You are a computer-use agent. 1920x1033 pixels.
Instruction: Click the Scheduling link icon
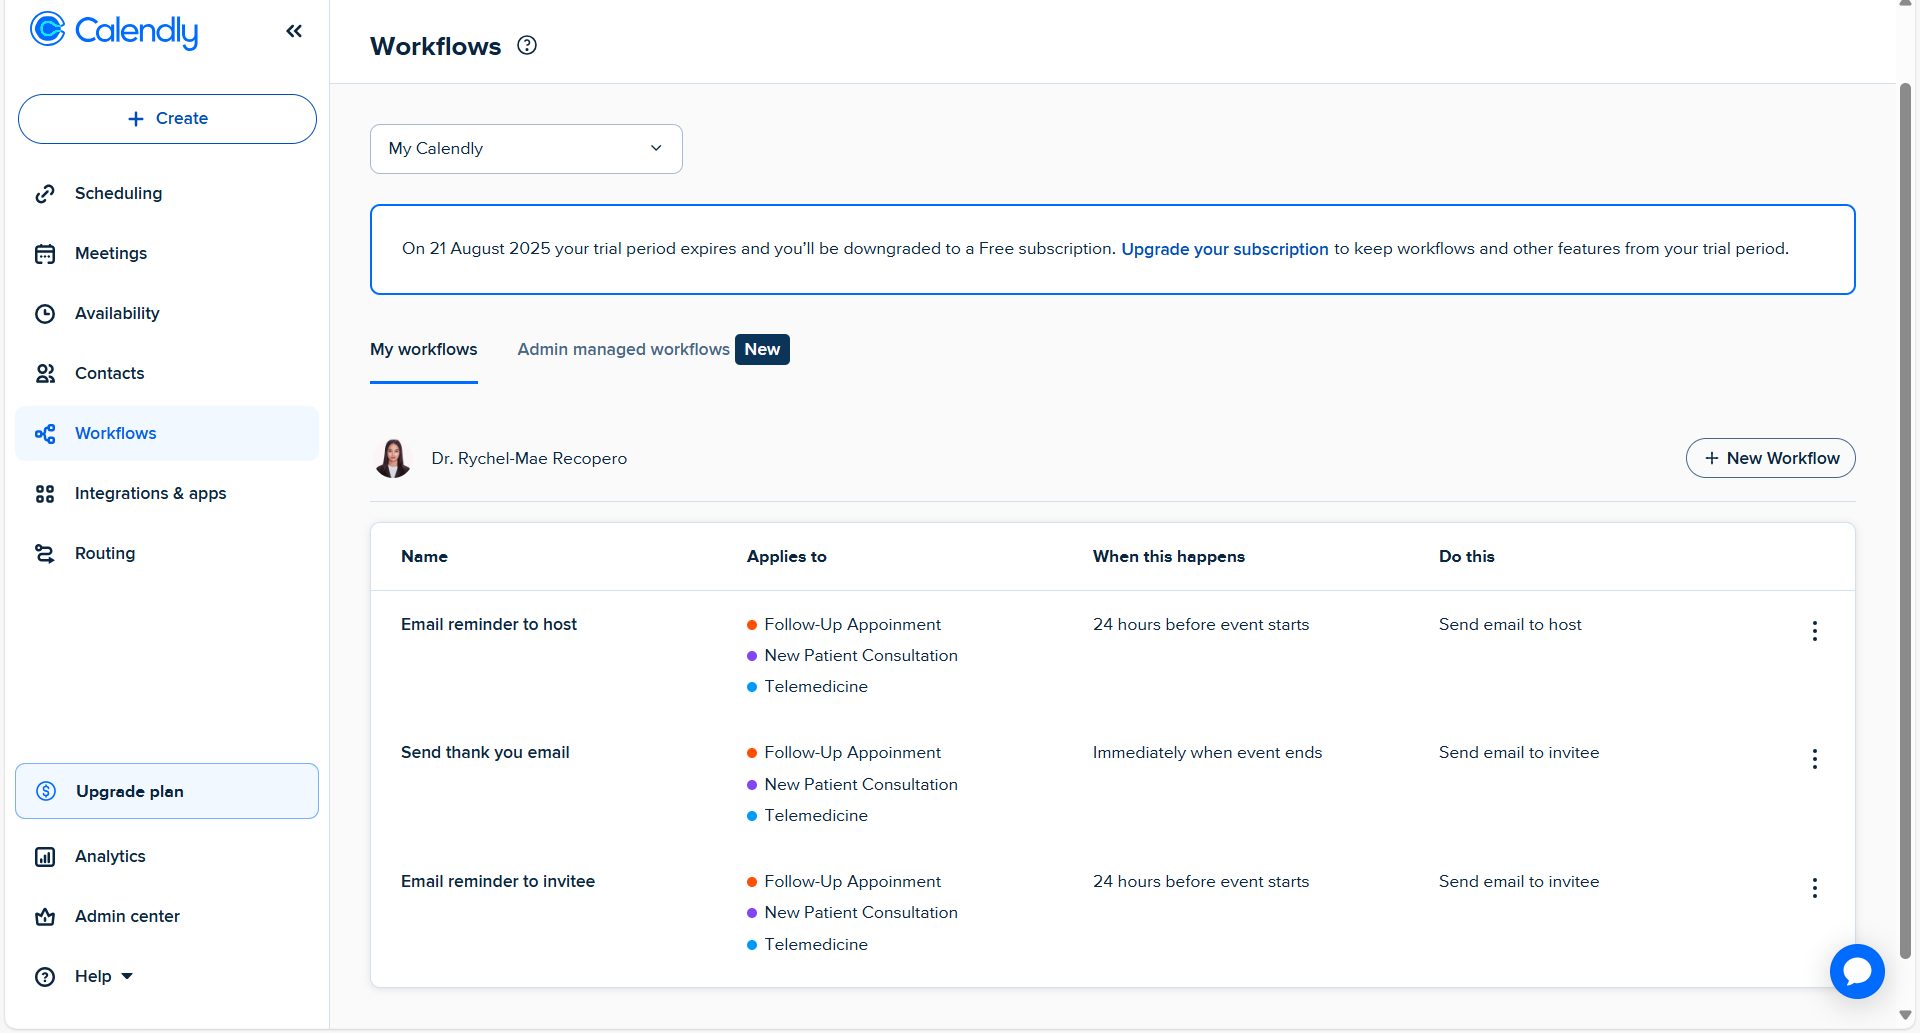[x=45, y=194]
